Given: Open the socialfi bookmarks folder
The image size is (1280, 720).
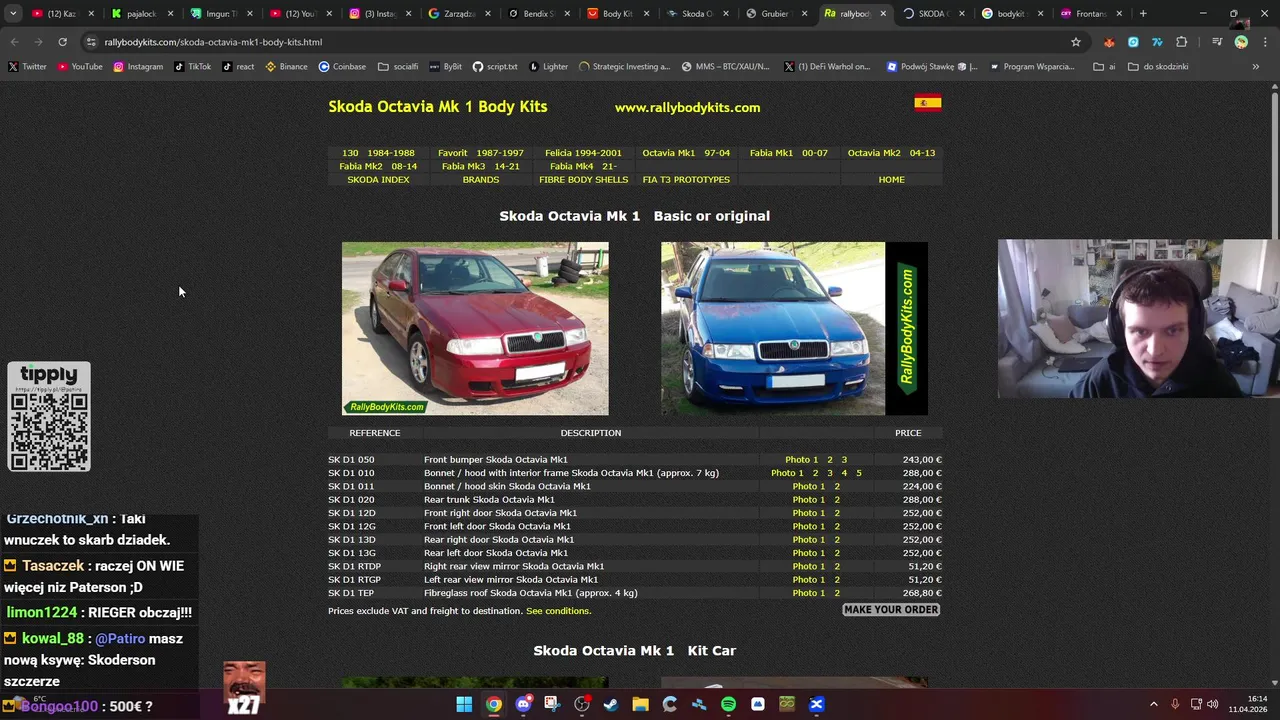Looking at the screenshot, I should point(398,67).
